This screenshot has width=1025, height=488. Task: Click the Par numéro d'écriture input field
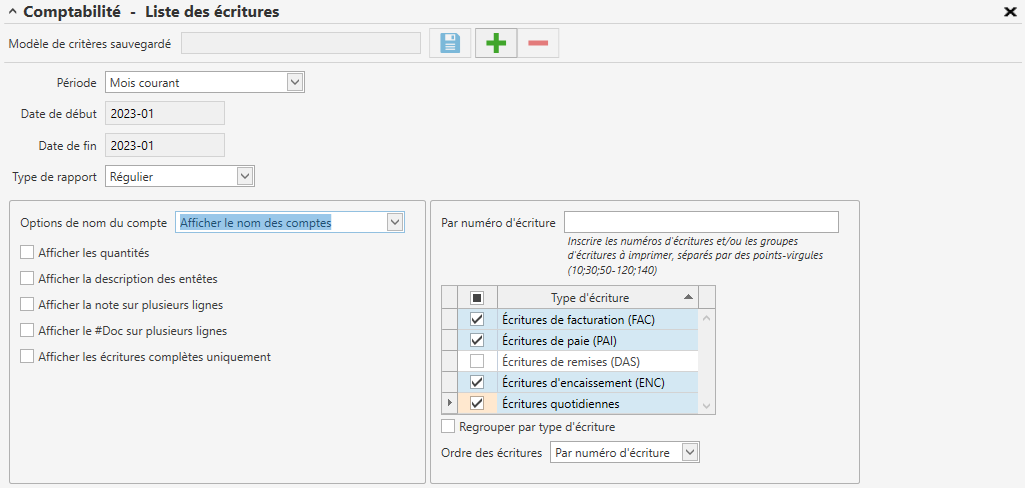pyautogui.click(x=701, y=222)
